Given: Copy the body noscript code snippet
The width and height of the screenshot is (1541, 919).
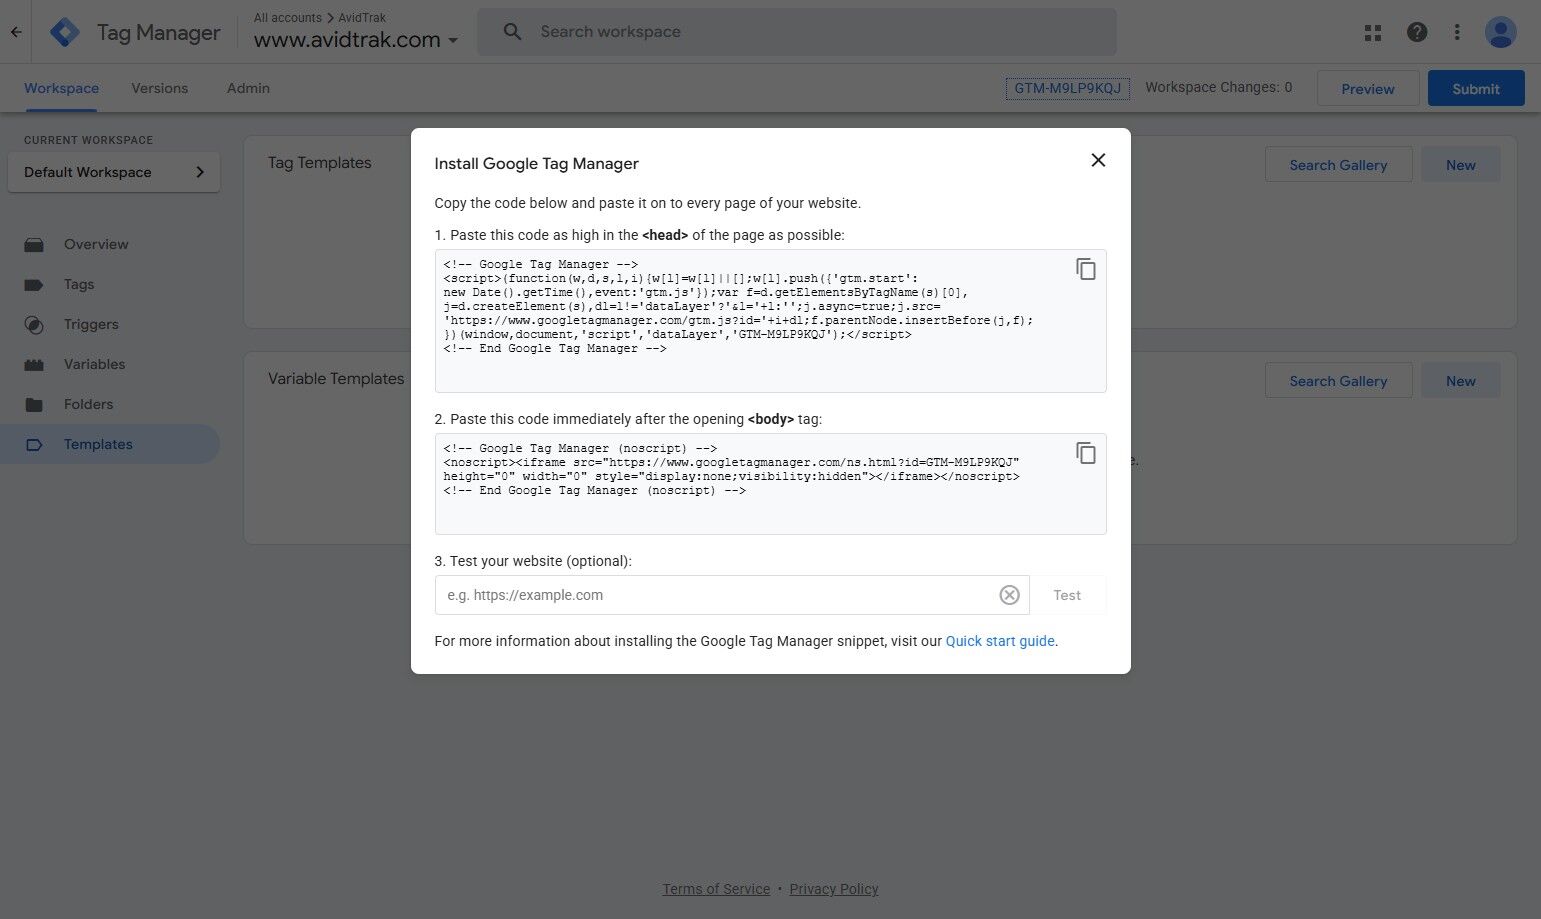Looking at the screenshot, I should coord(1086,453).
